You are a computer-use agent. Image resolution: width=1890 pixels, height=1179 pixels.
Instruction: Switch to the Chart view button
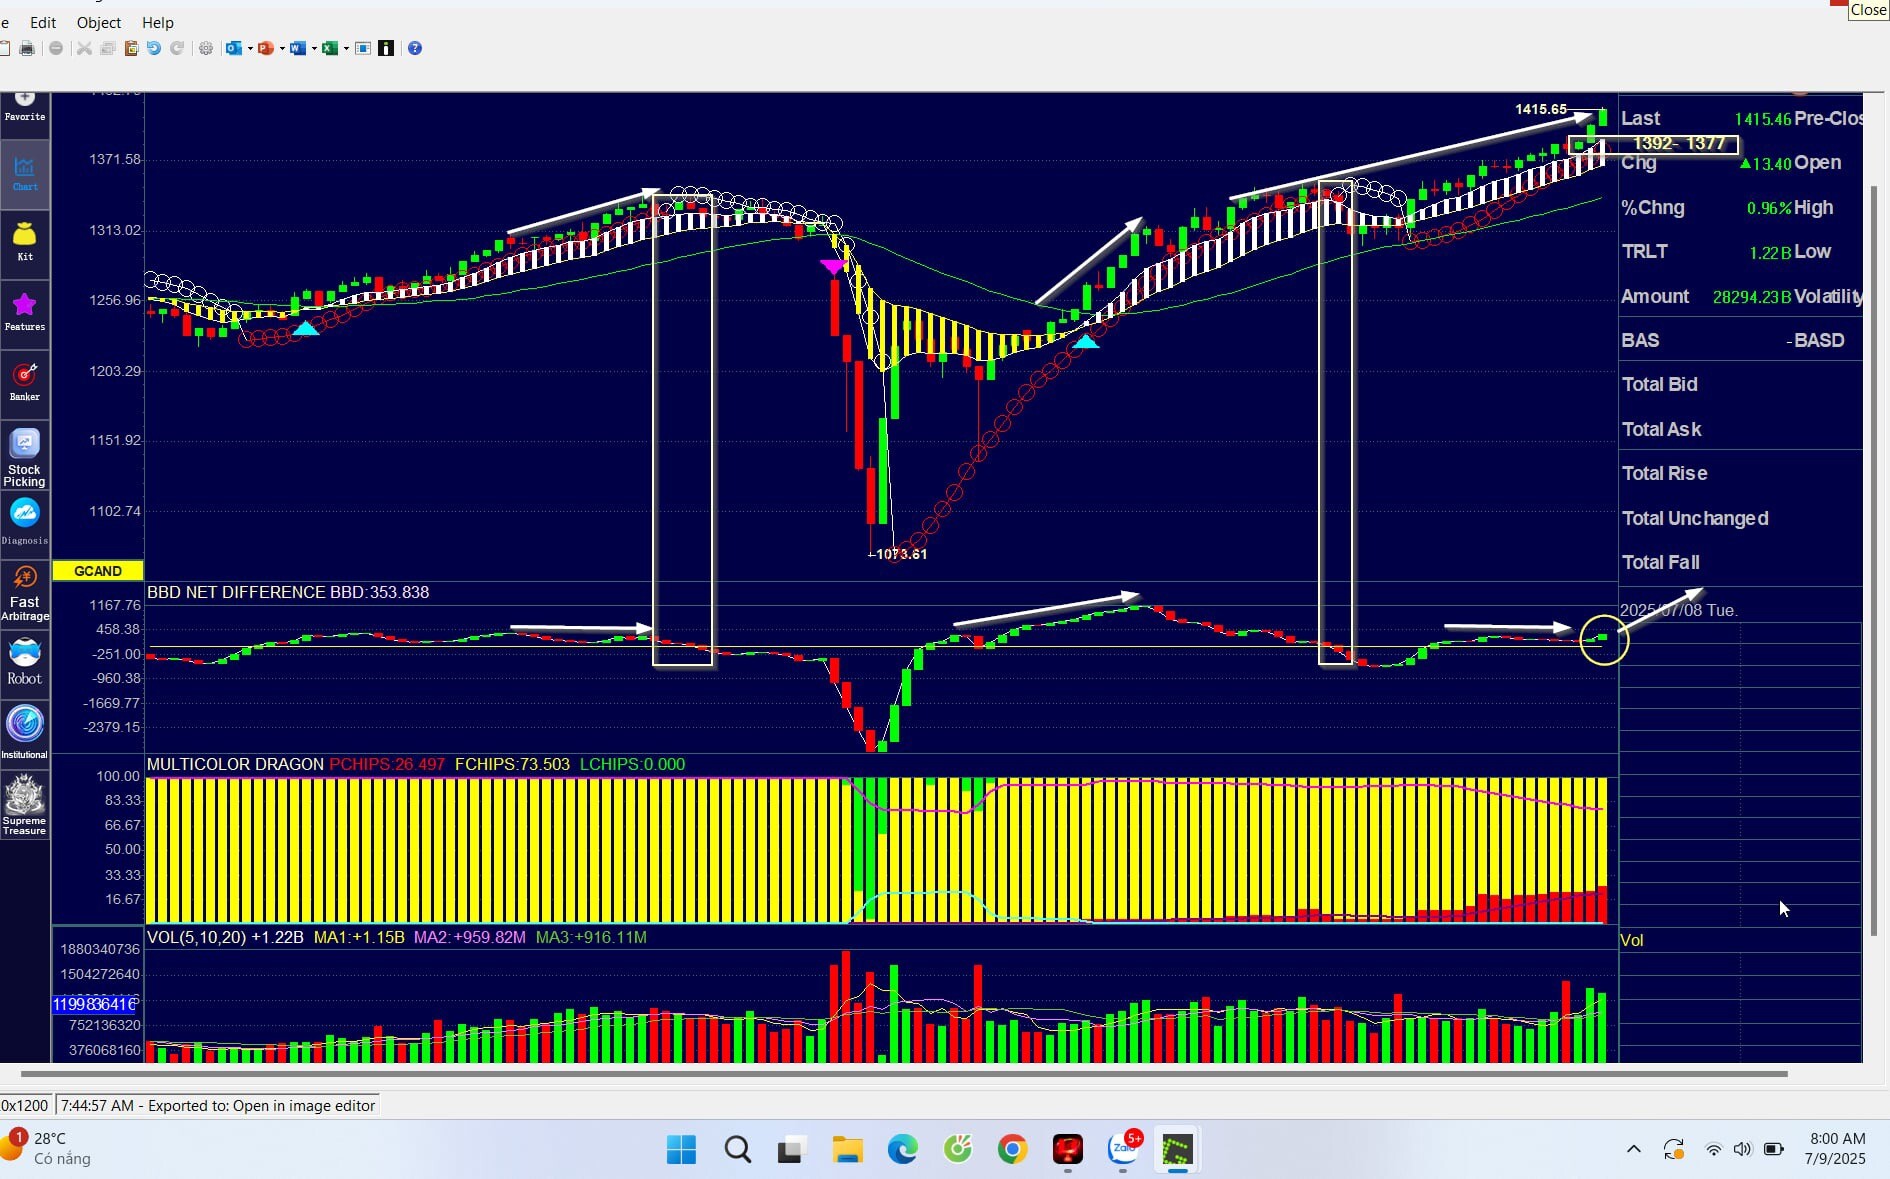(x=25, y=173)
